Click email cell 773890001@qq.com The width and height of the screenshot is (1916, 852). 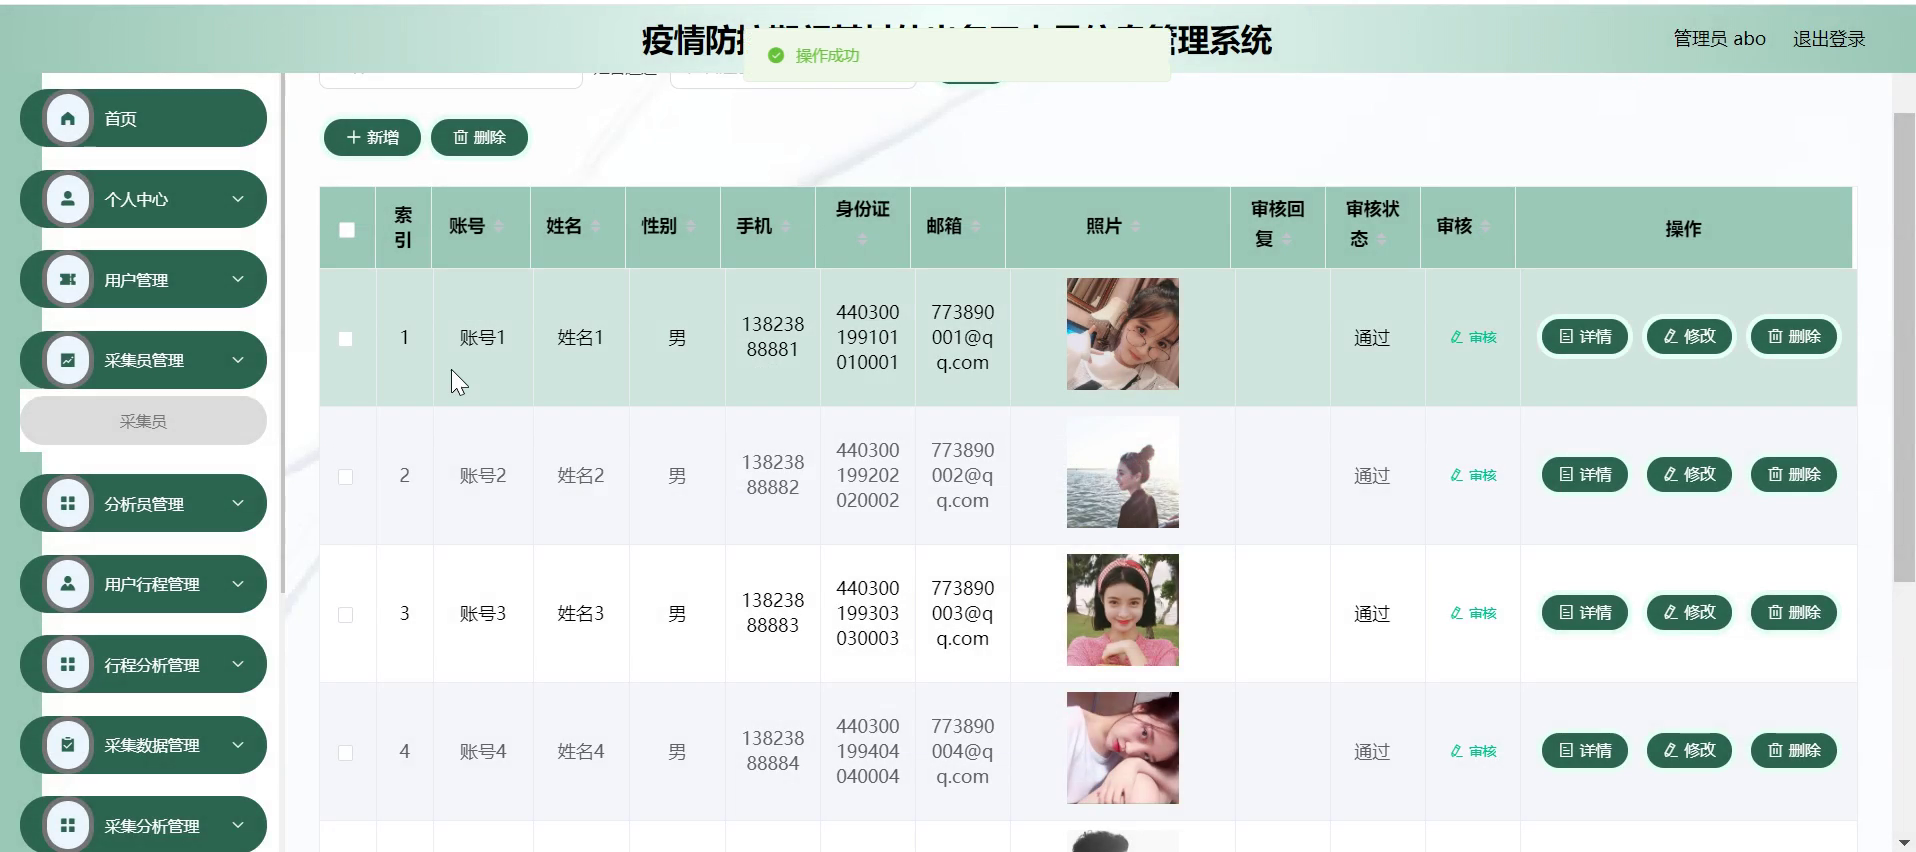(x=962, y=338)
